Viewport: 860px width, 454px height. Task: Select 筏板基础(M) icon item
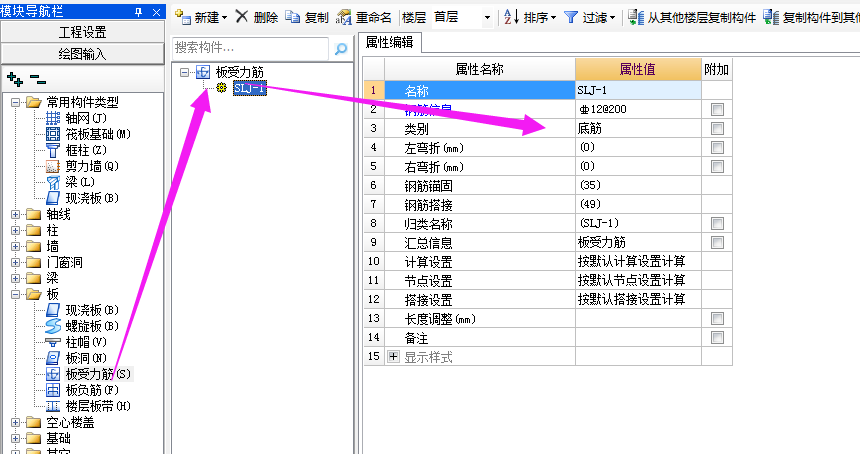pos(53,134)
